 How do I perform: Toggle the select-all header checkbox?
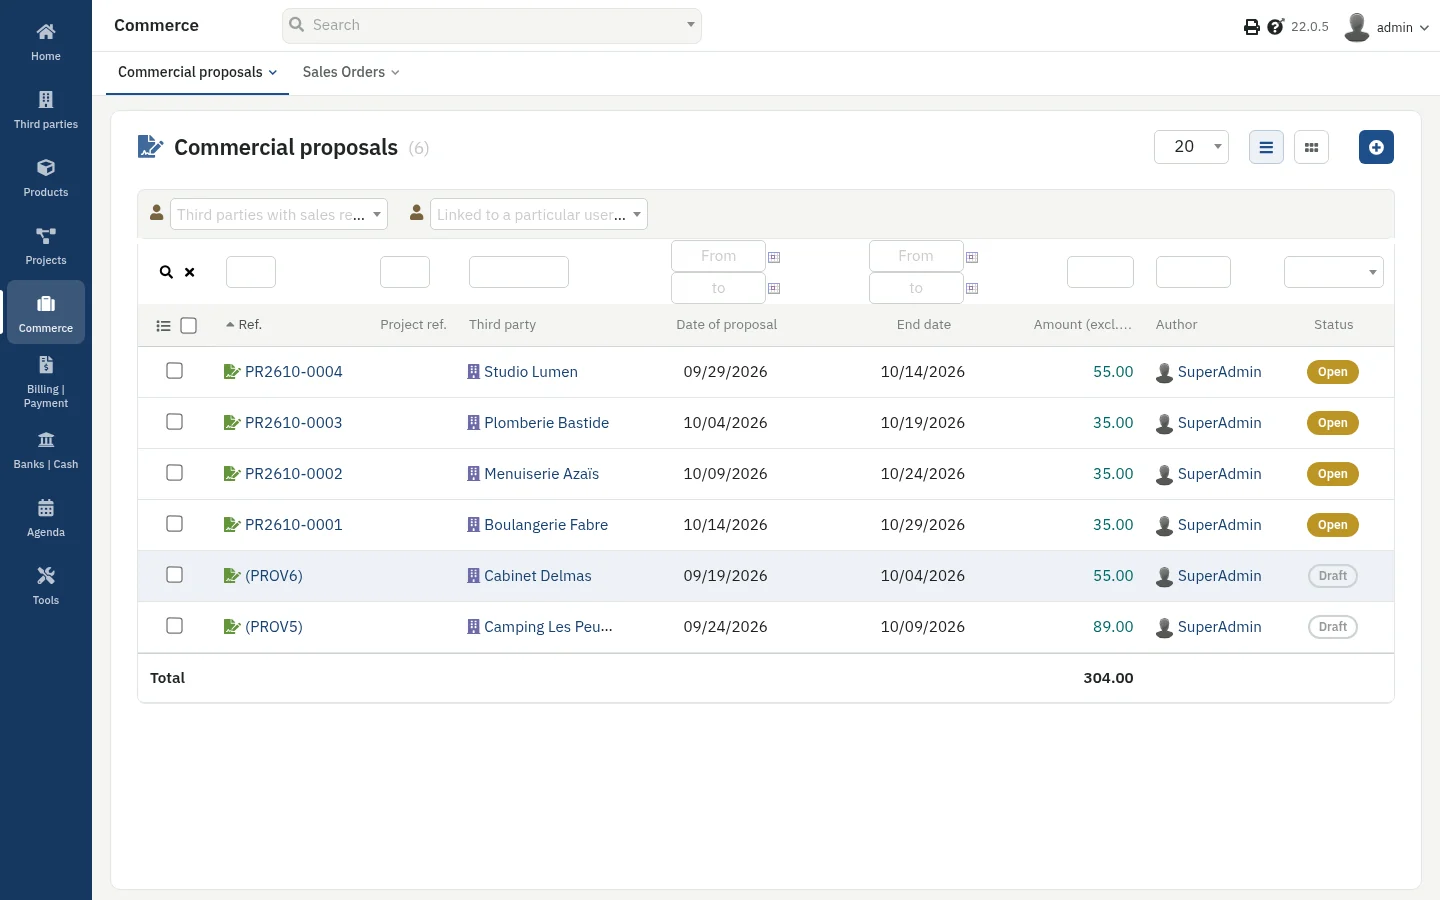[188, 325]
